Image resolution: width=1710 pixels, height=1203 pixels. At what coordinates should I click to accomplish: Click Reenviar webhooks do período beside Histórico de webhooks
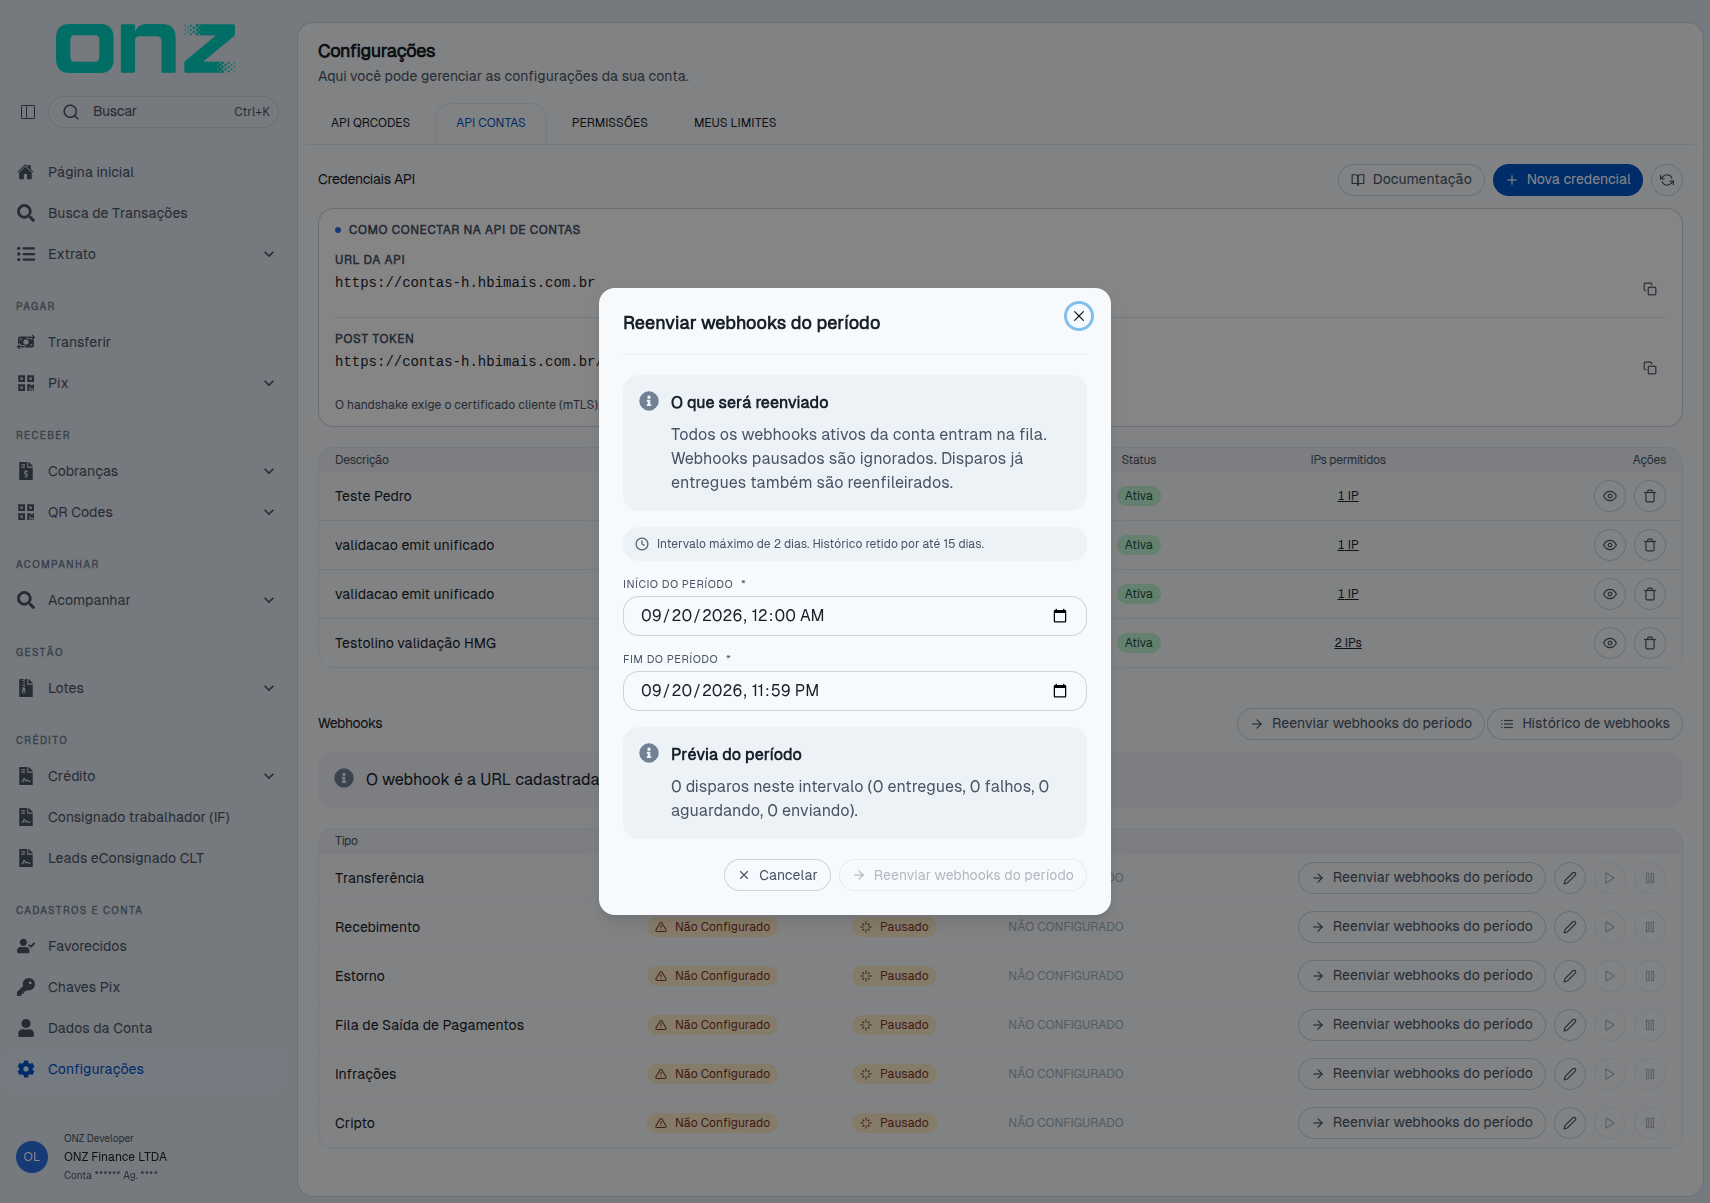point(1360,723)
